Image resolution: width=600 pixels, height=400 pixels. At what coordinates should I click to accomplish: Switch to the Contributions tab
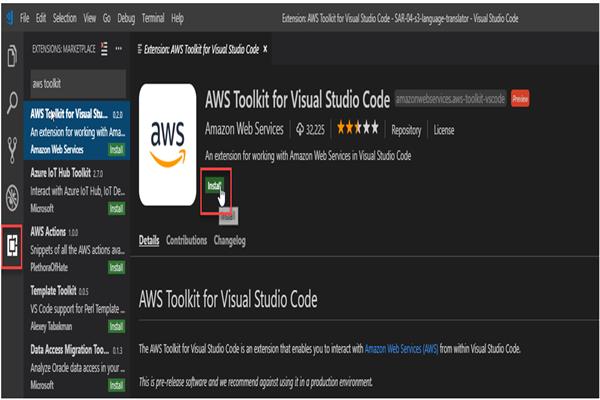pyautogui.click(x=186, y=241)
